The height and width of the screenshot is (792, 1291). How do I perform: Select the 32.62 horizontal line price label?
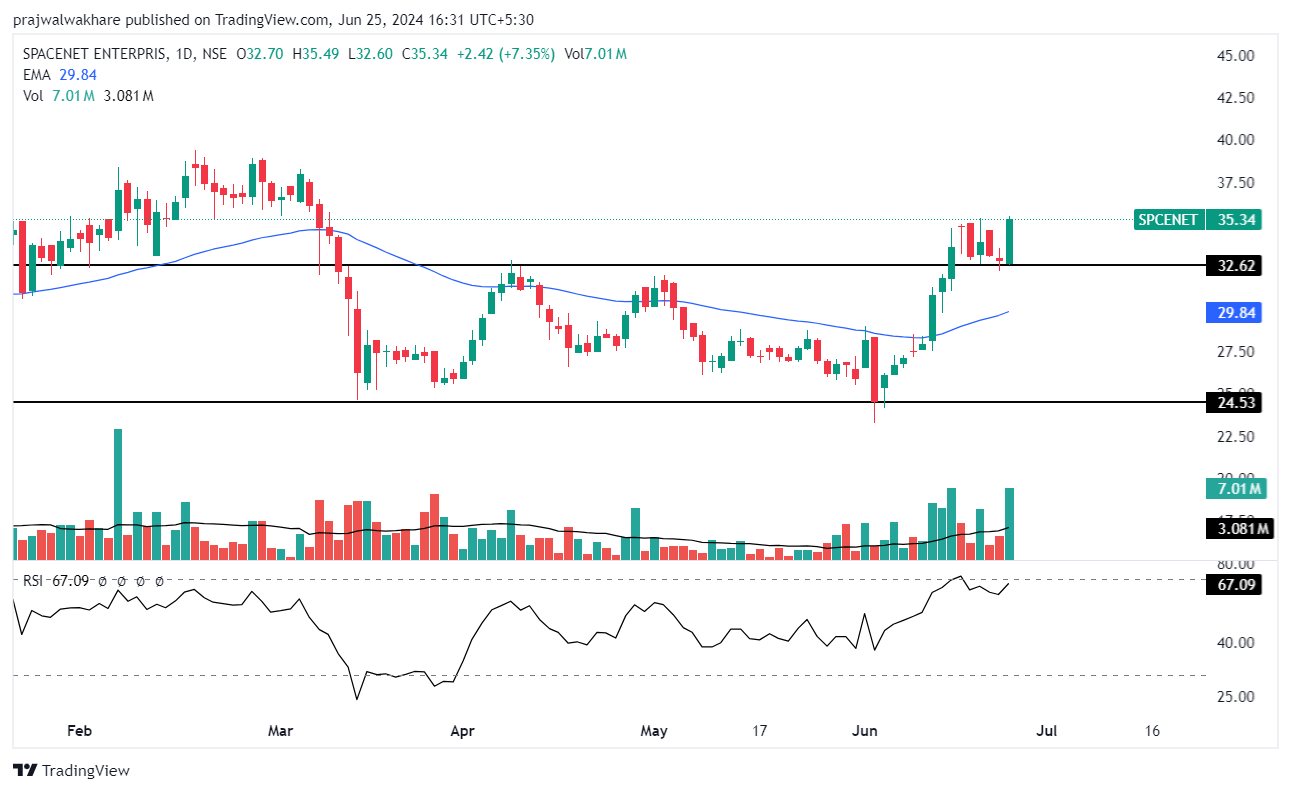tap(1236, 265)
